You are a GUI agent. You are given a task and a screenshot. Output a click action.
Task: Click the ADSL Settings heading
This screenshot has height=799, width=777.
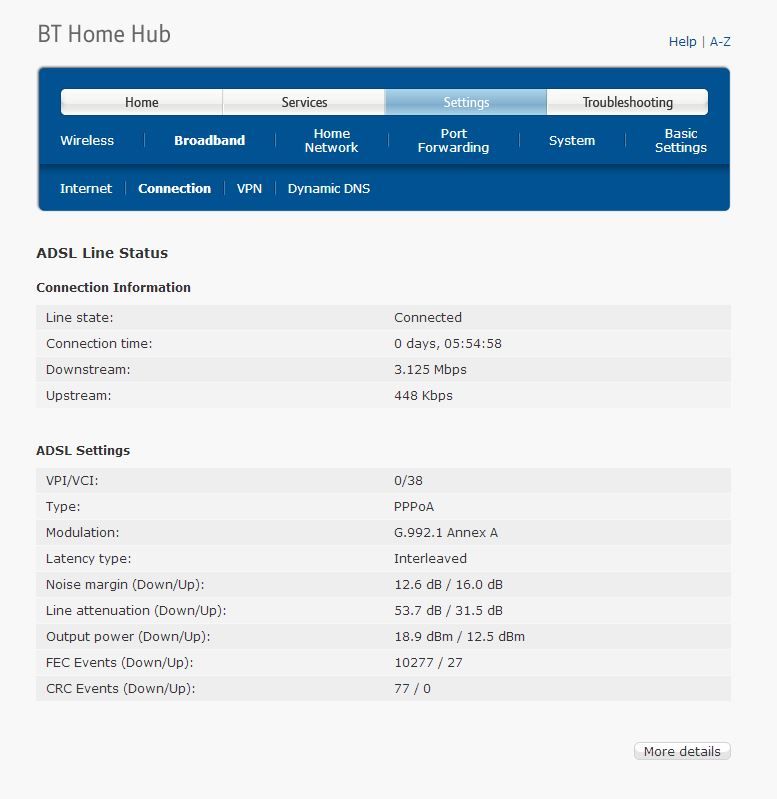point(83,450)
